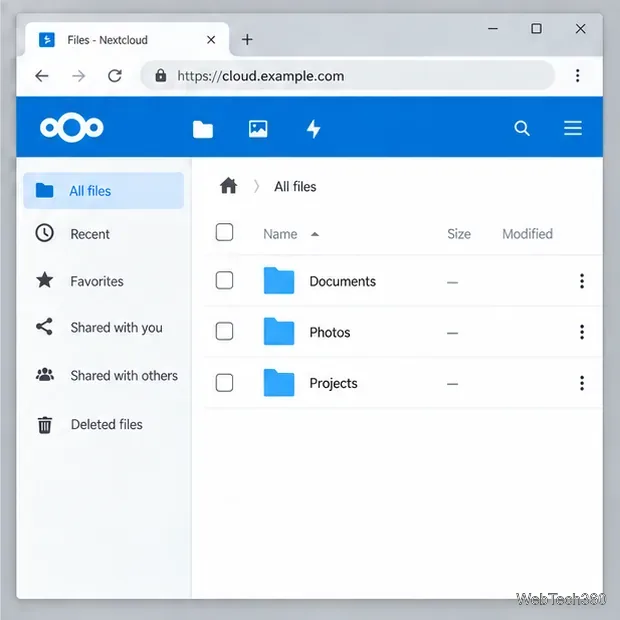Click the All files breadcrumb

[x=295, y=186]
